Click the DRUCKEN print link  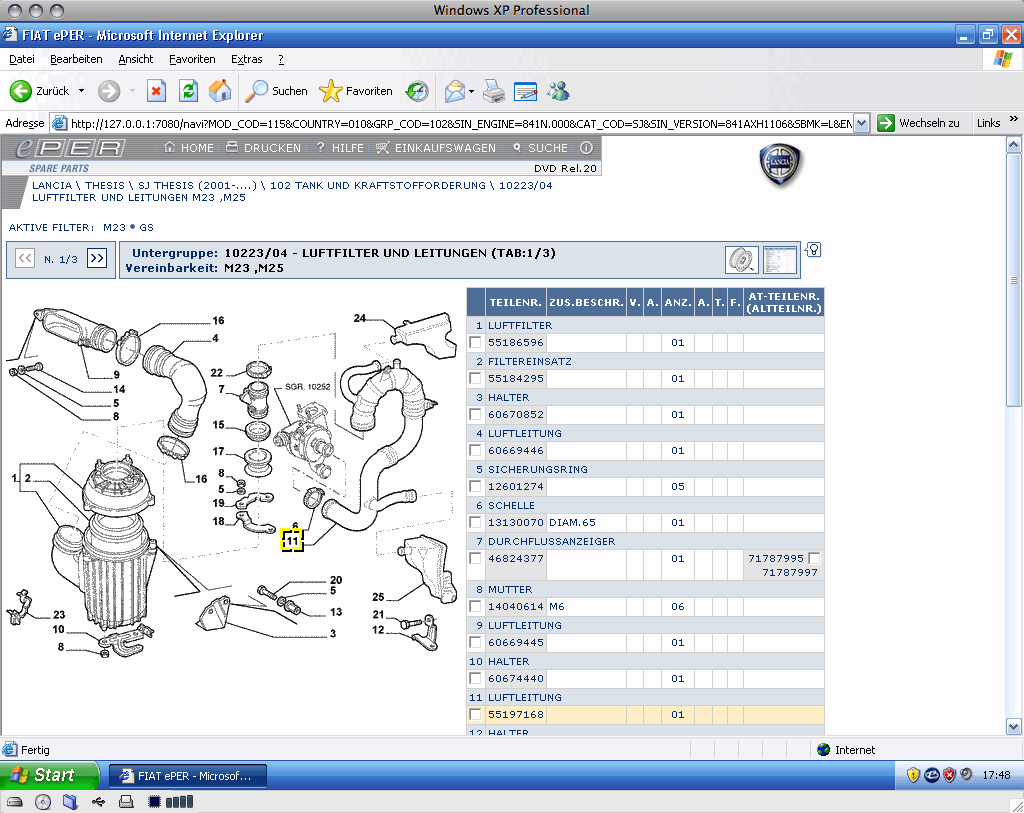(x=264, y=148)
